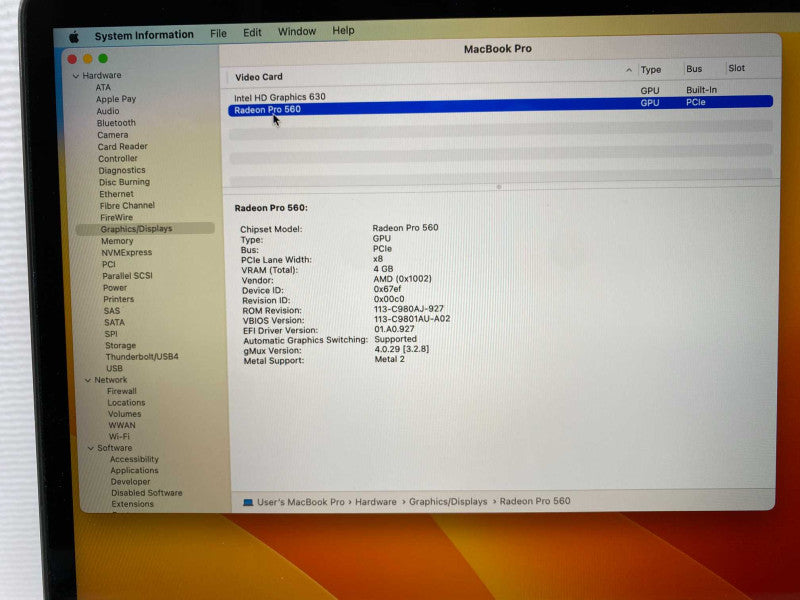Image resolution: width=800 pixels, height=600 pixels.
Task: Select SPI in the sidebar
Action: [111, 334]
